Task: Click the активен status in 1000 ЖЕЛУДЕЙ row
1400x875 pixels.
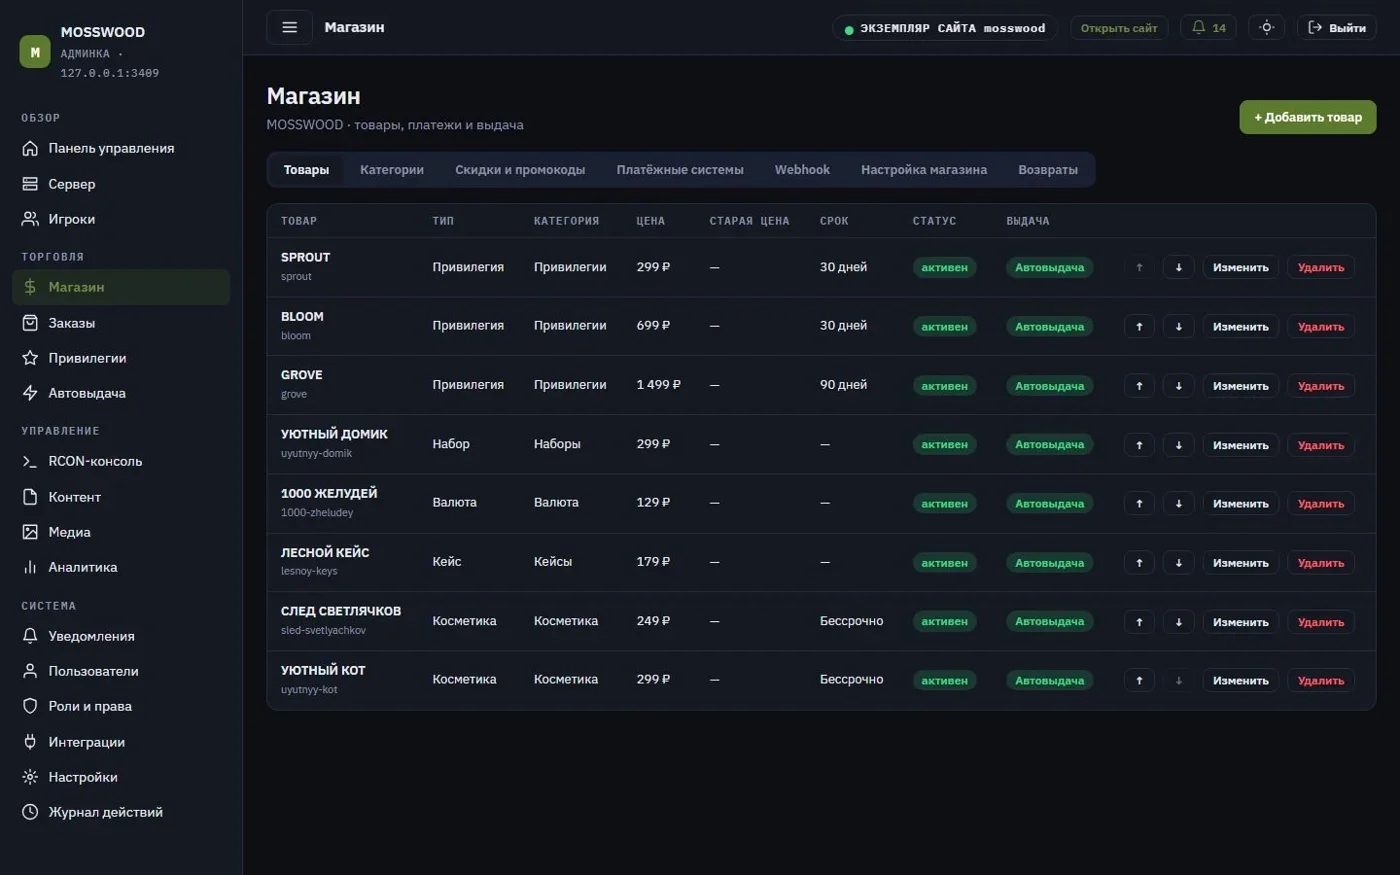Action: (x=944, y=504)
